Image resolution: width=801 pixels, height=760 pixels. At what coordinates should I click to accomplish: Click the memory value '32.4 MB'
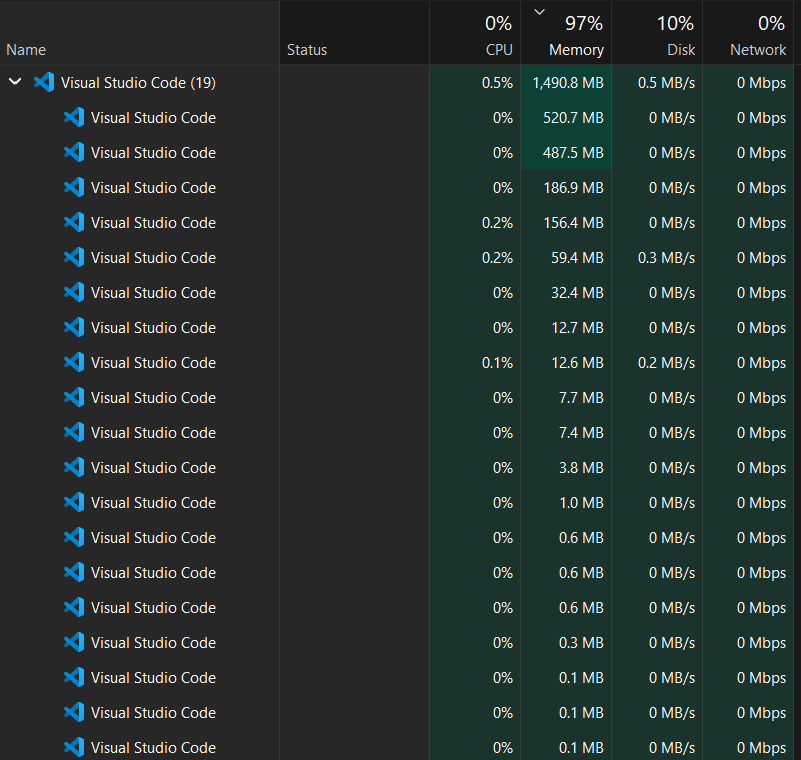(x=577, y=292)
